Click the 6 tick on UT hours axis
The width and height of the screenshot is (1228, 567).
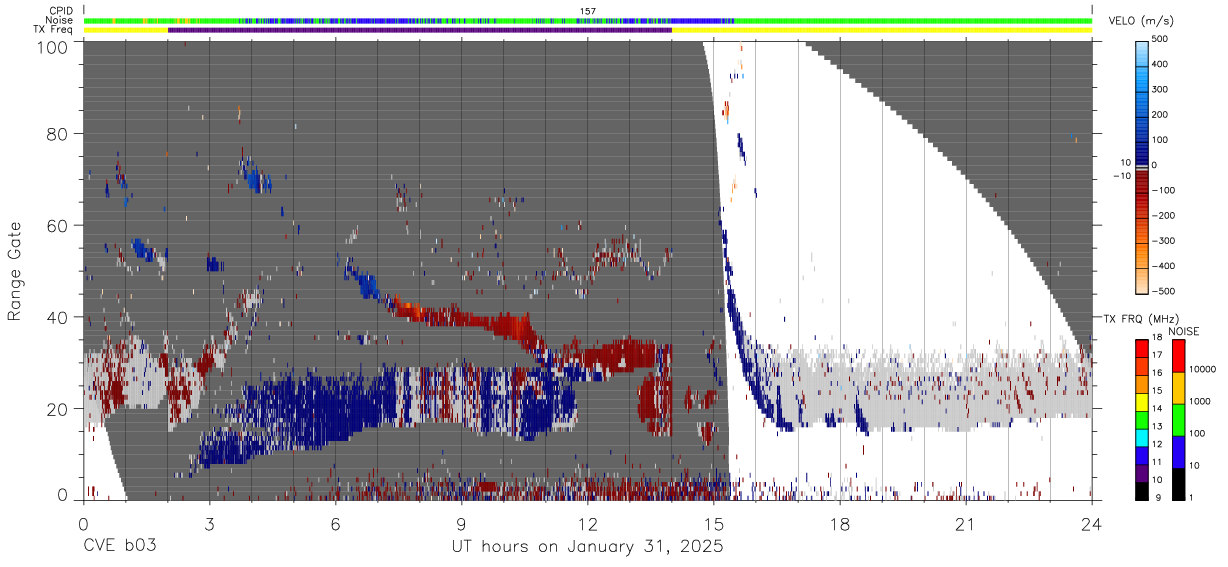[x=336, y=524]
